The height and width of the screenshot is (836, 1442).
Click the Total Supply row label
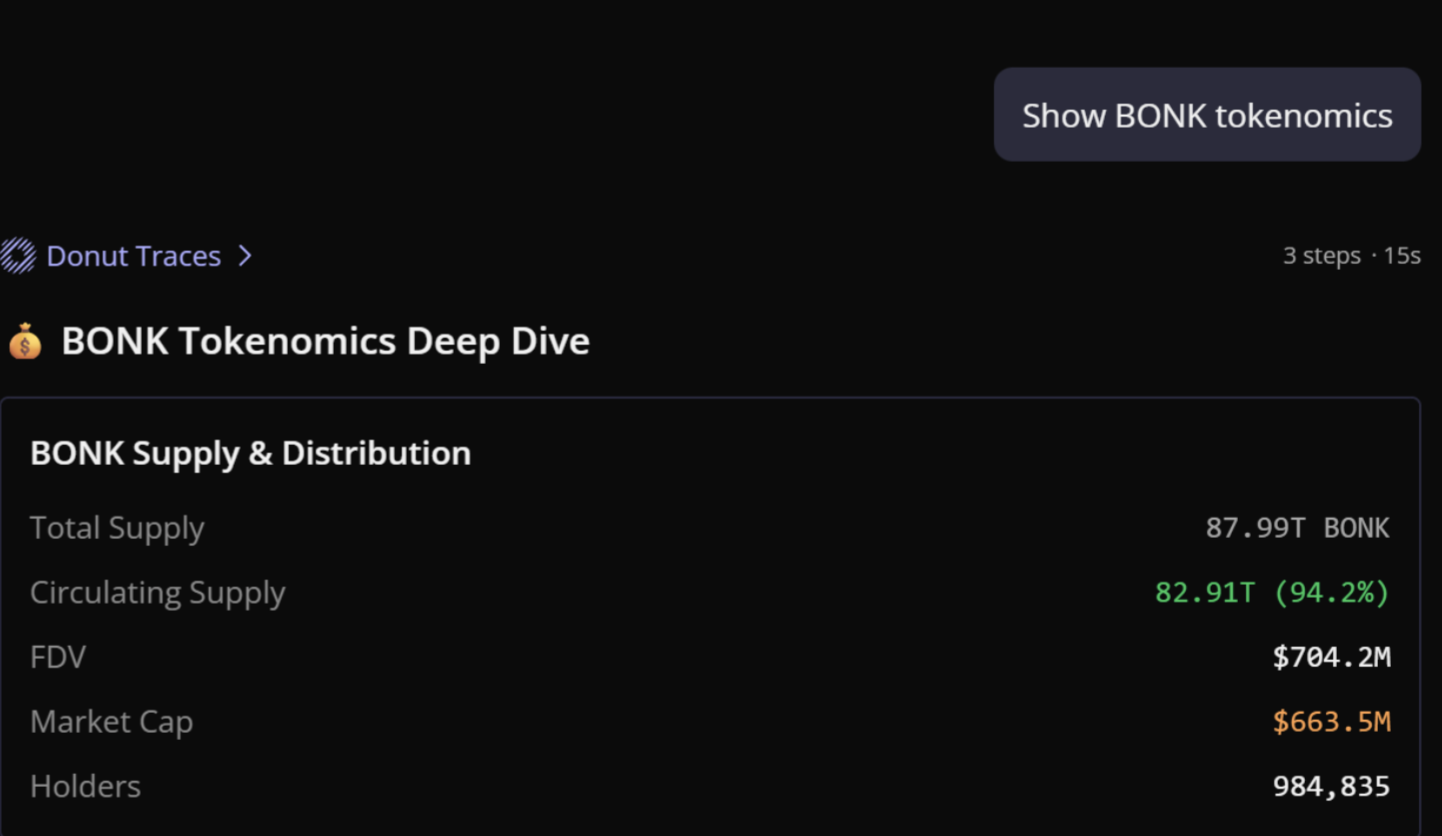pos(117,528)
